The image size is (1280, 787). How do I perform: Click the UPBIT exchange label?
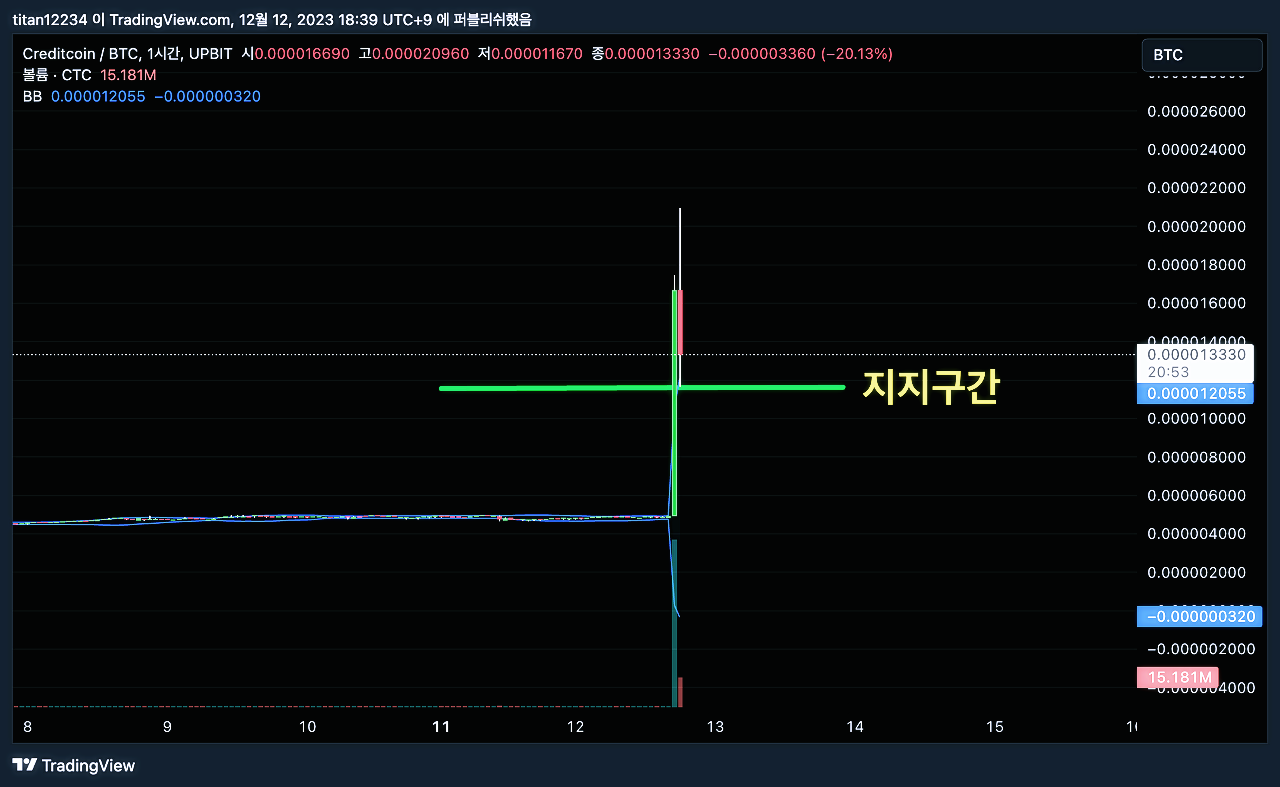coord(211,54)
